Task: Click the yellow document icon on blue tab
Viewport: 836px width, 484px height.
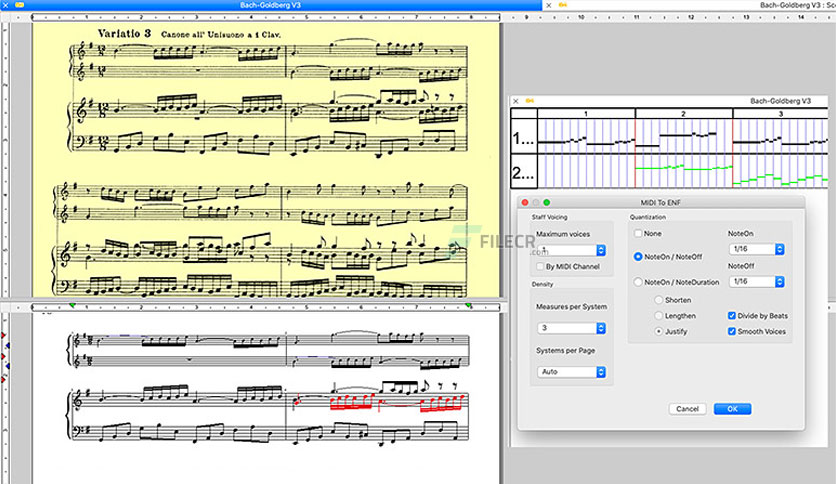Action: [x=20, y=5]
